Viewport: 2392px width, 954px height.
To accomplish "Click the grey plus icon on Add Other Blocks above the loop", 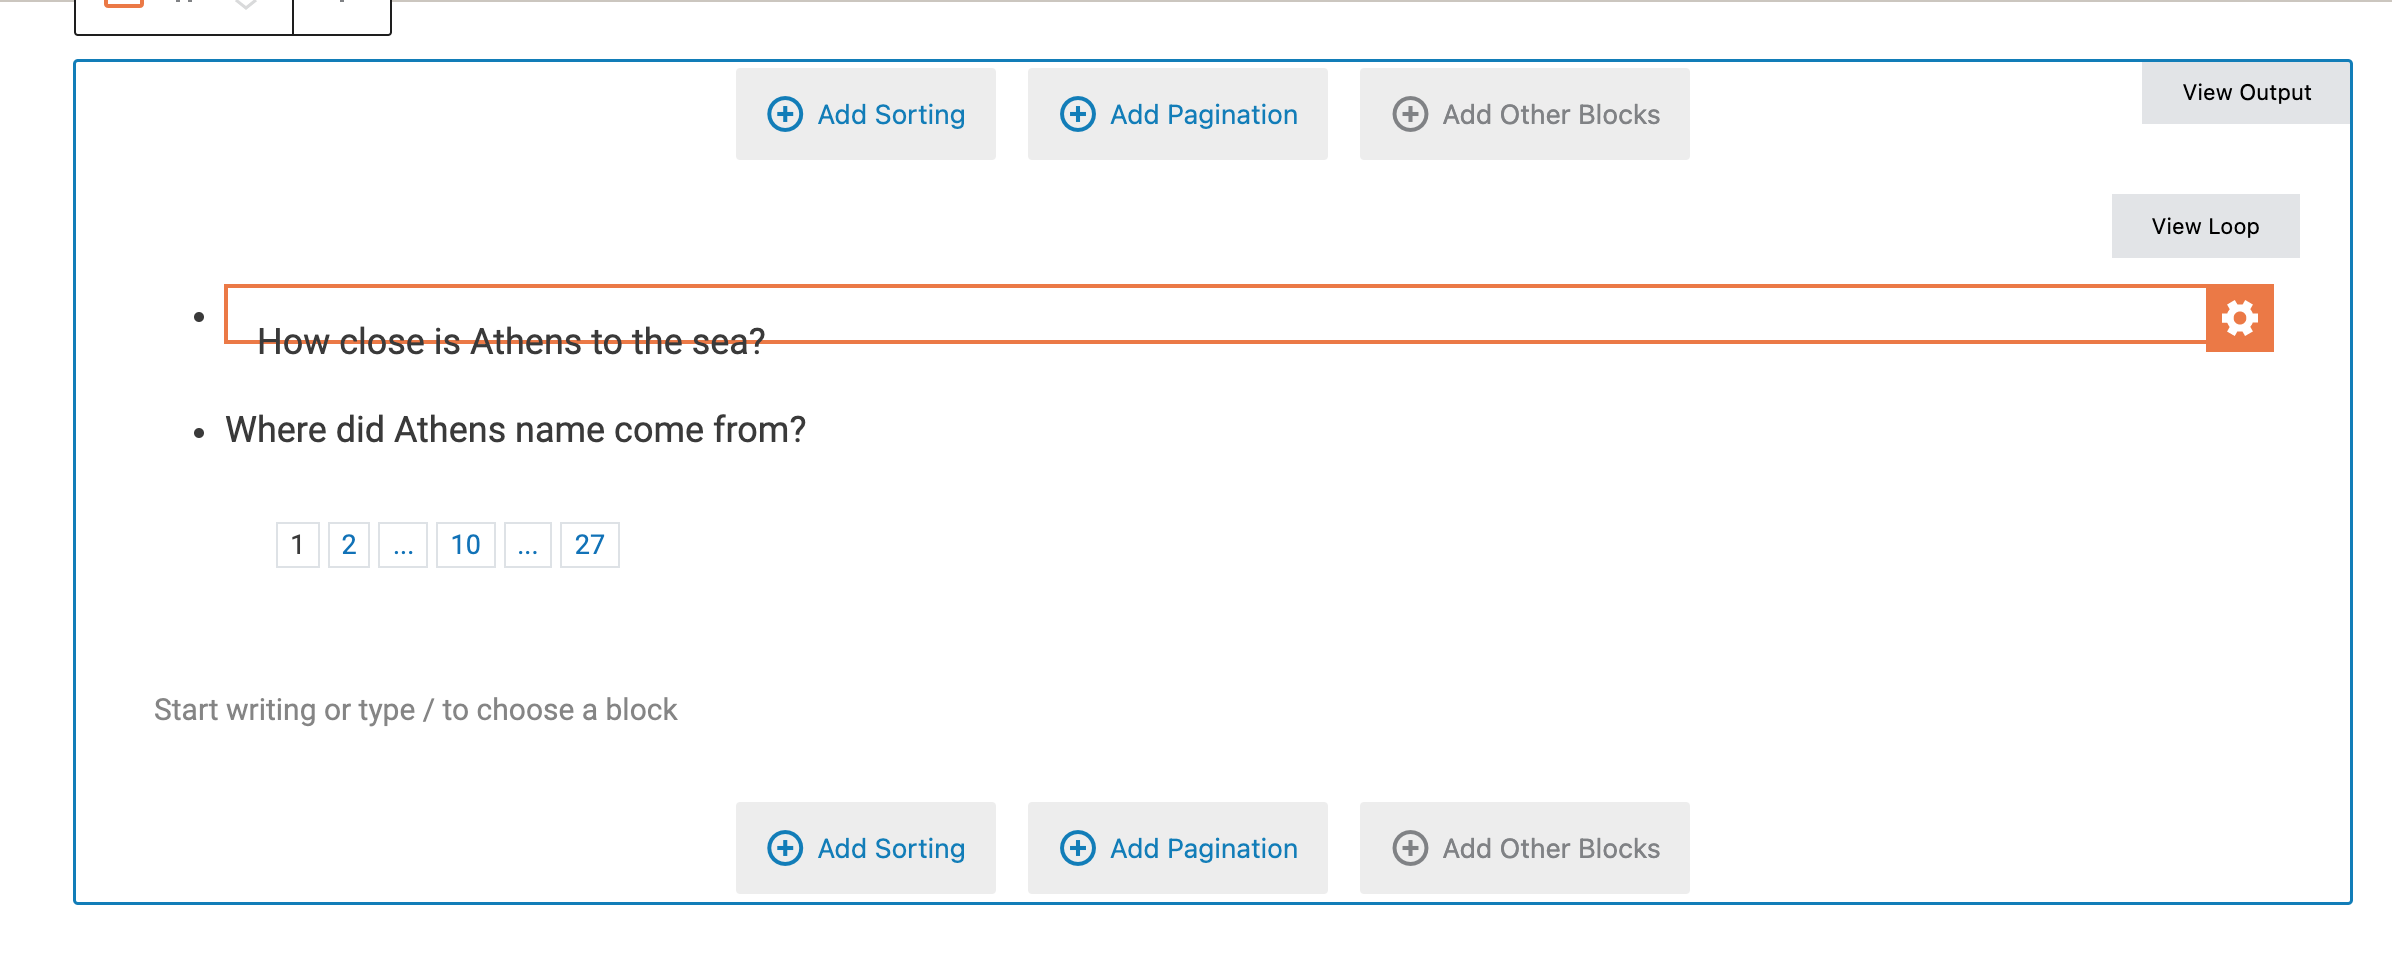I will [x=1410, y=114].
